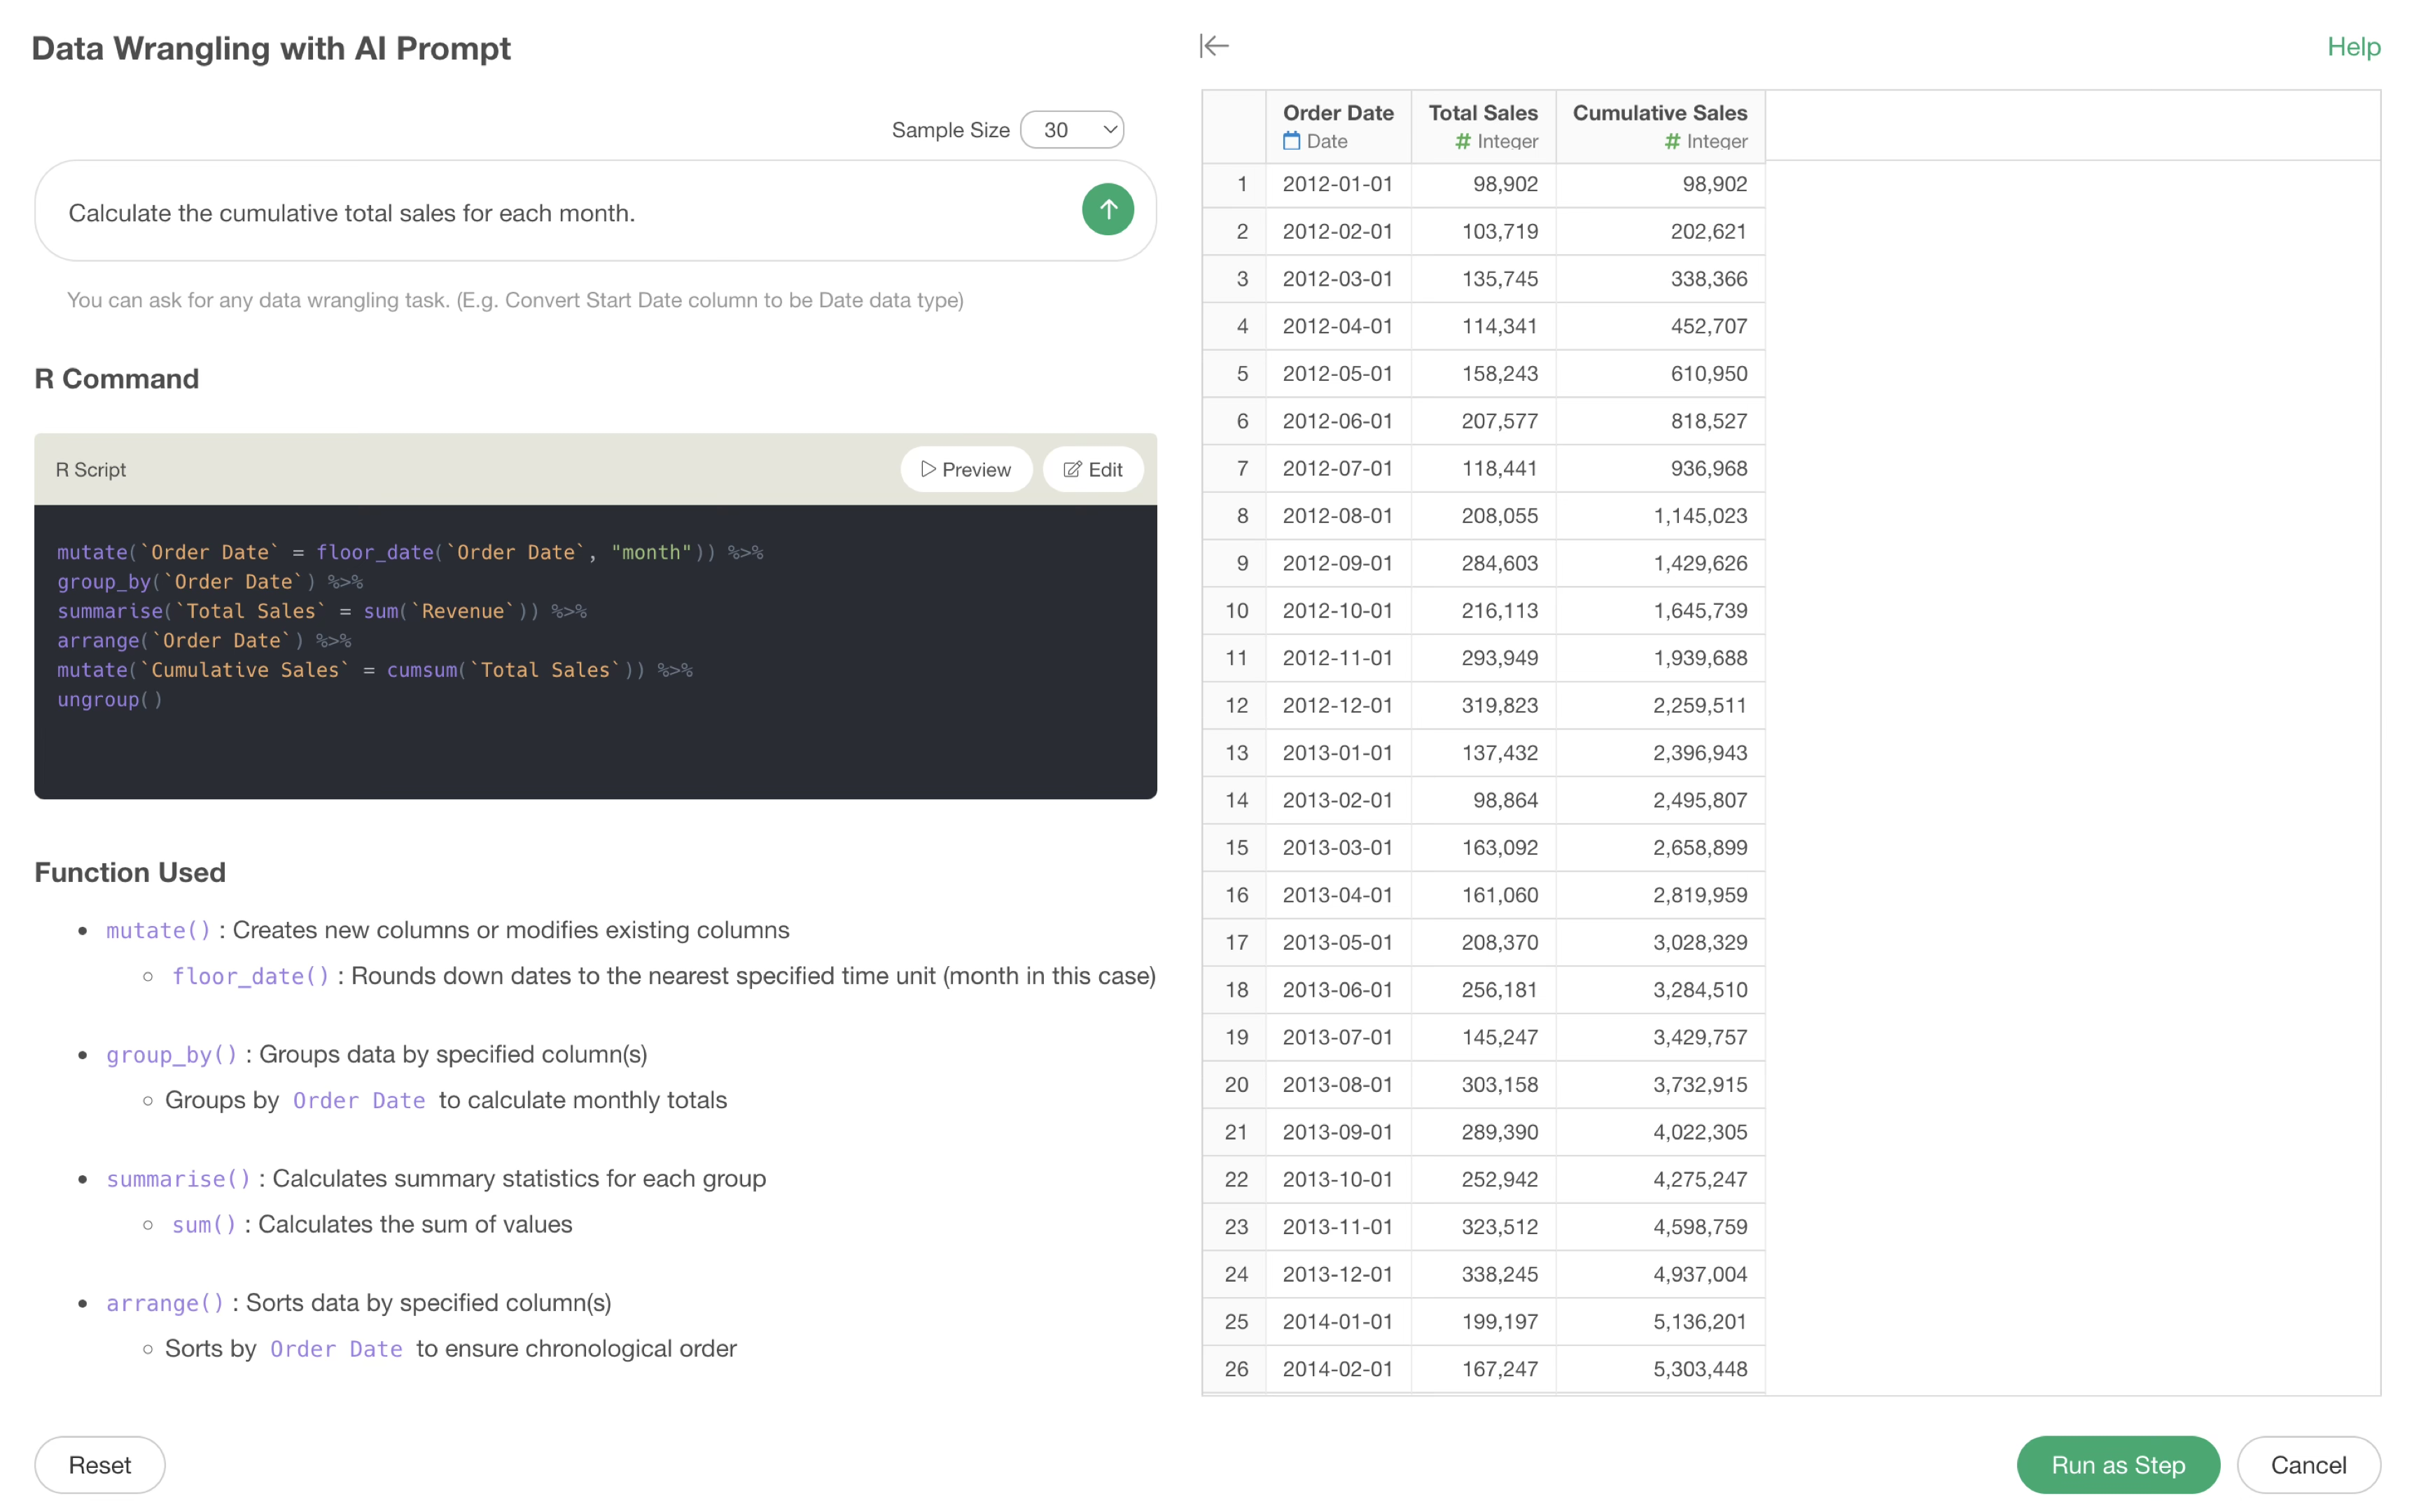Click Cumulative Sales value 338,366
Image resolution: width=2421 pixels, height=1512 pixels.
[1659, 278]
